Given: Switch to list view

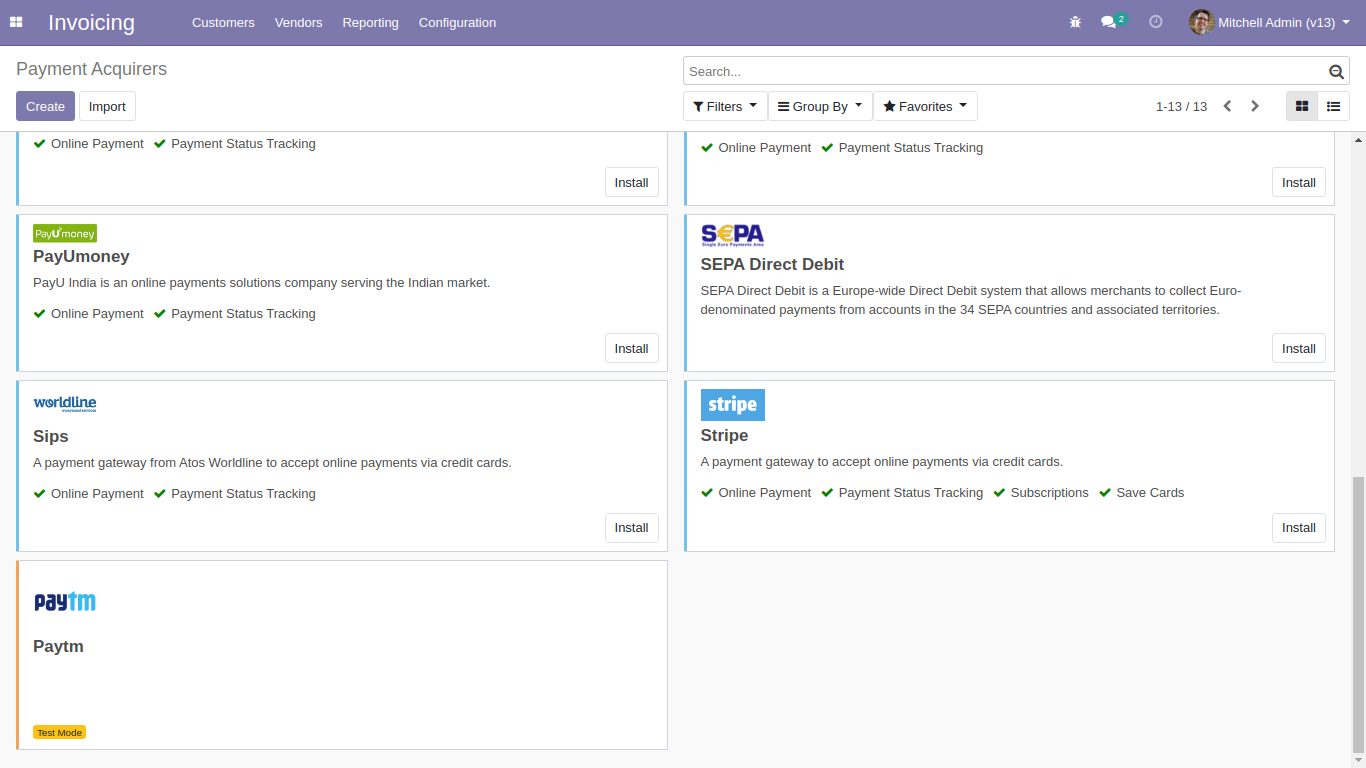Looking at the screenshot, I should tap(1333, 106).
